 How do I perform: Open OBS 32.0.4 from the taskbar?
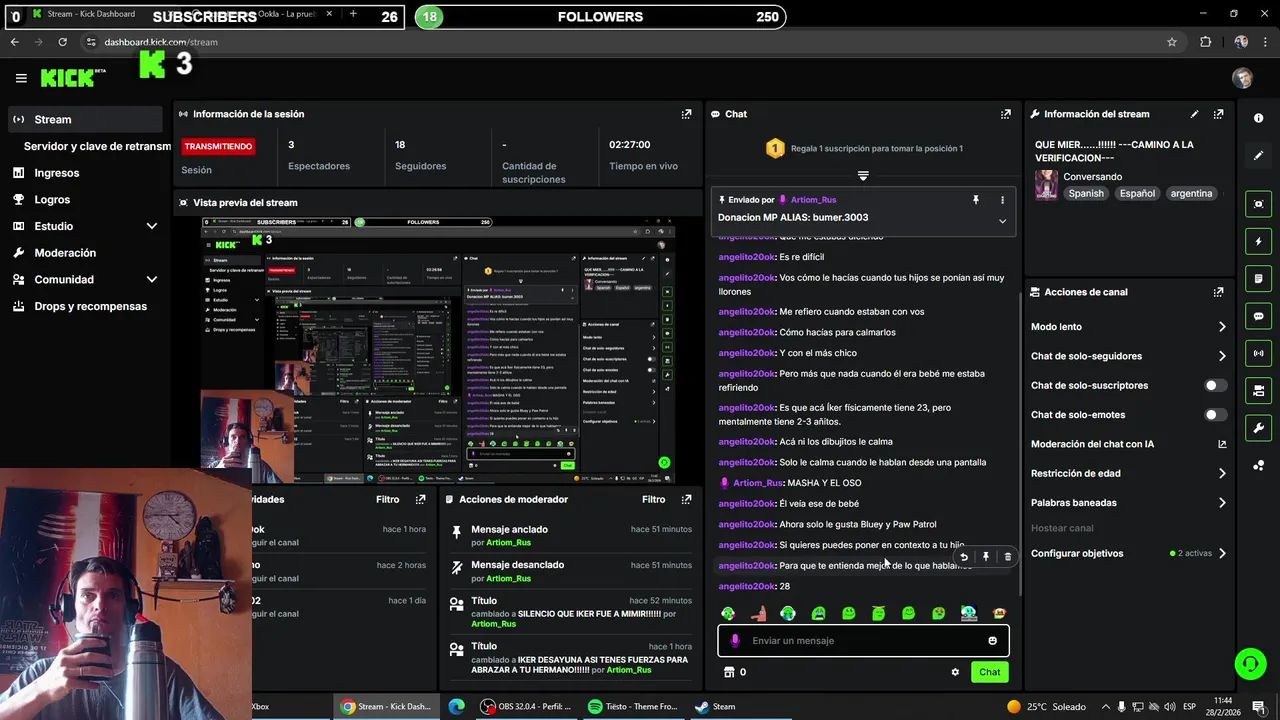[x=525, y=706]
